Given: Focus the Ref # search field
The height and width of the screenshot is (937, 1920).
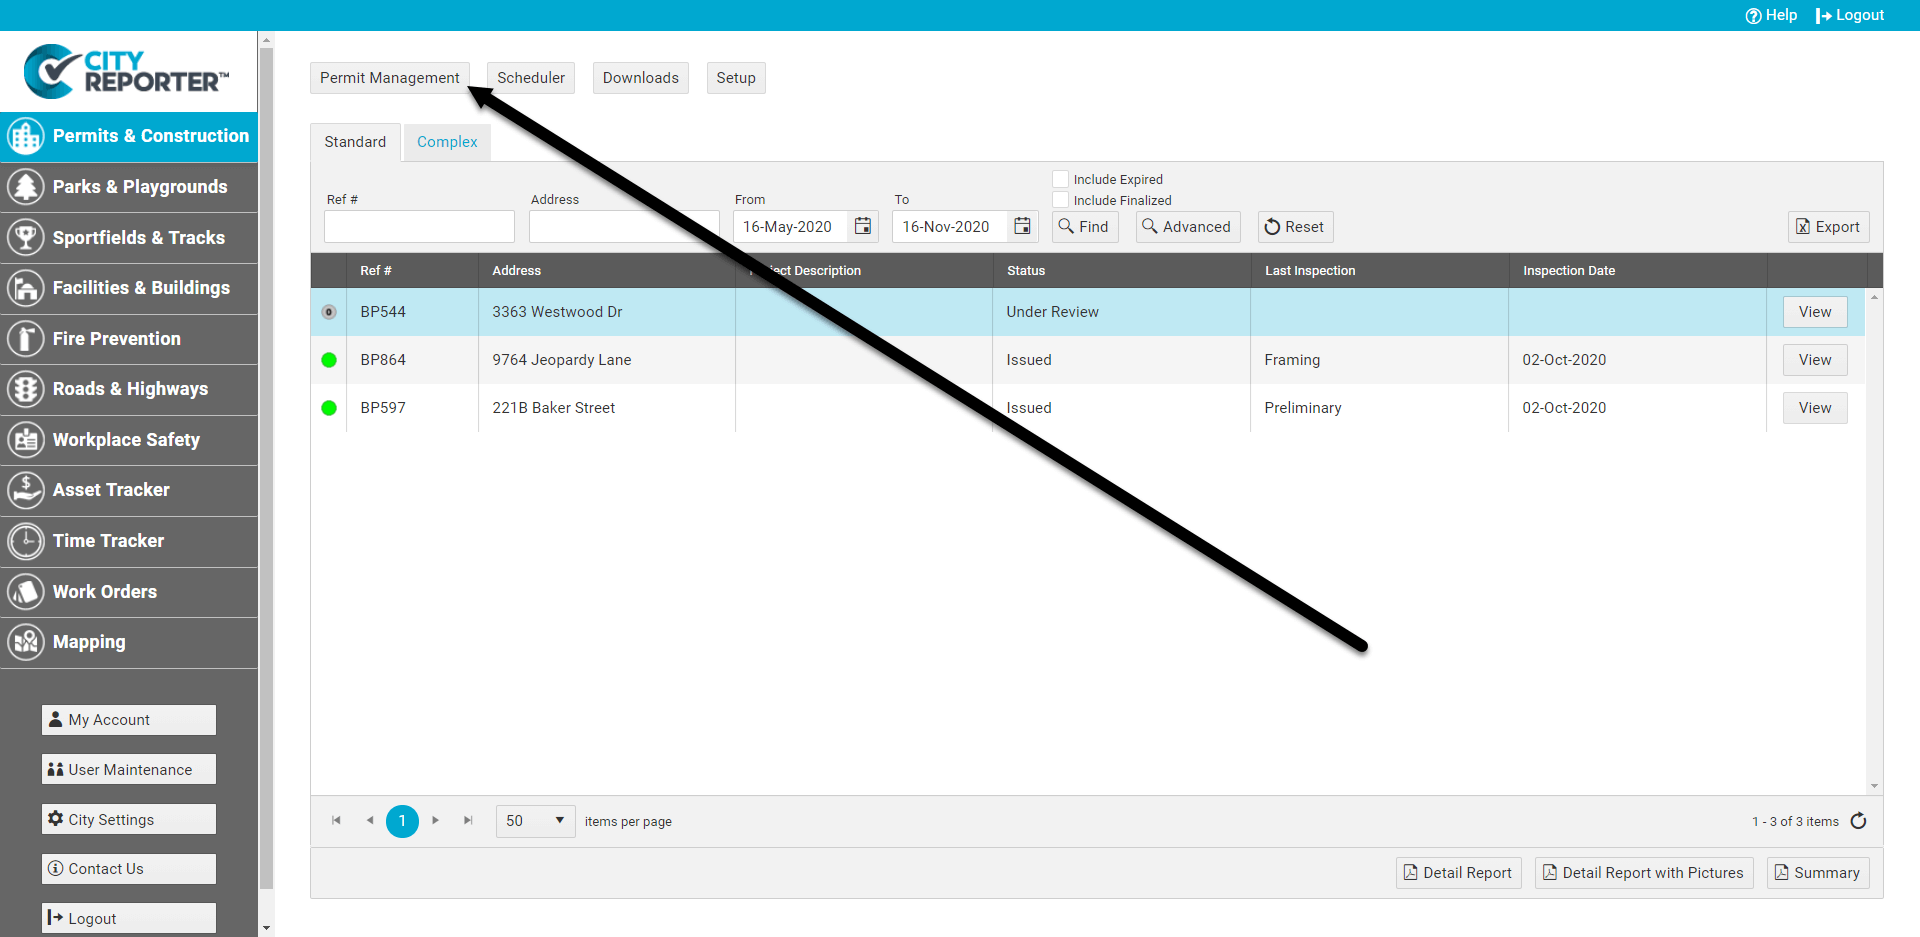Looking at the screenshot, I should pyautogui.click(x=419, y=227).
